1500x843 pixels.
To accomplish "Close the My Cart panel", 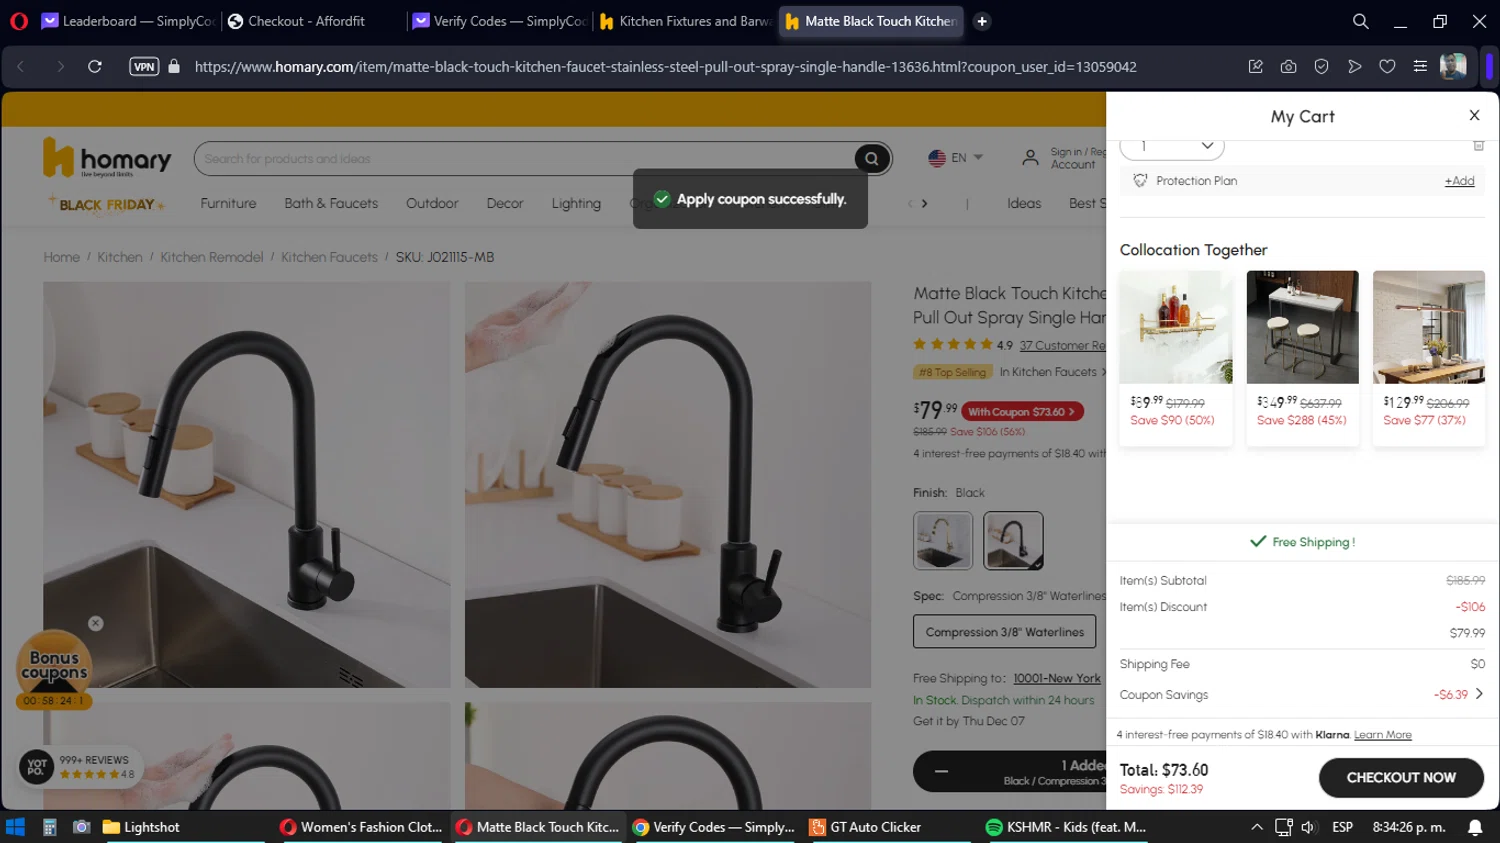I will click(1474, 115).
